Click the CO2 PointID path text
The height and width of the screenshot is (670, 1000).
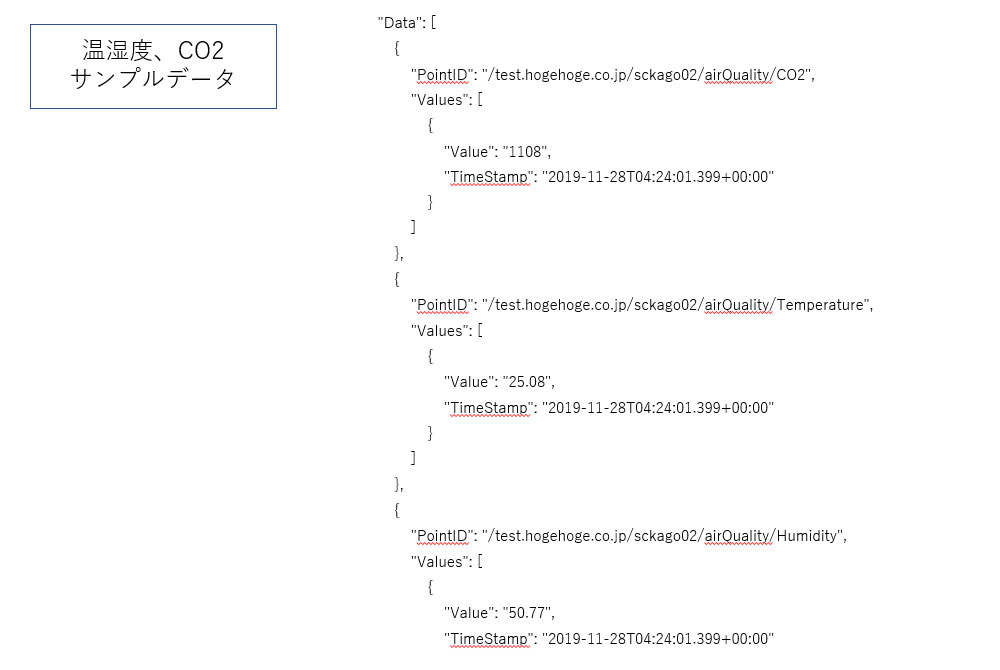(x=650, y=74)
